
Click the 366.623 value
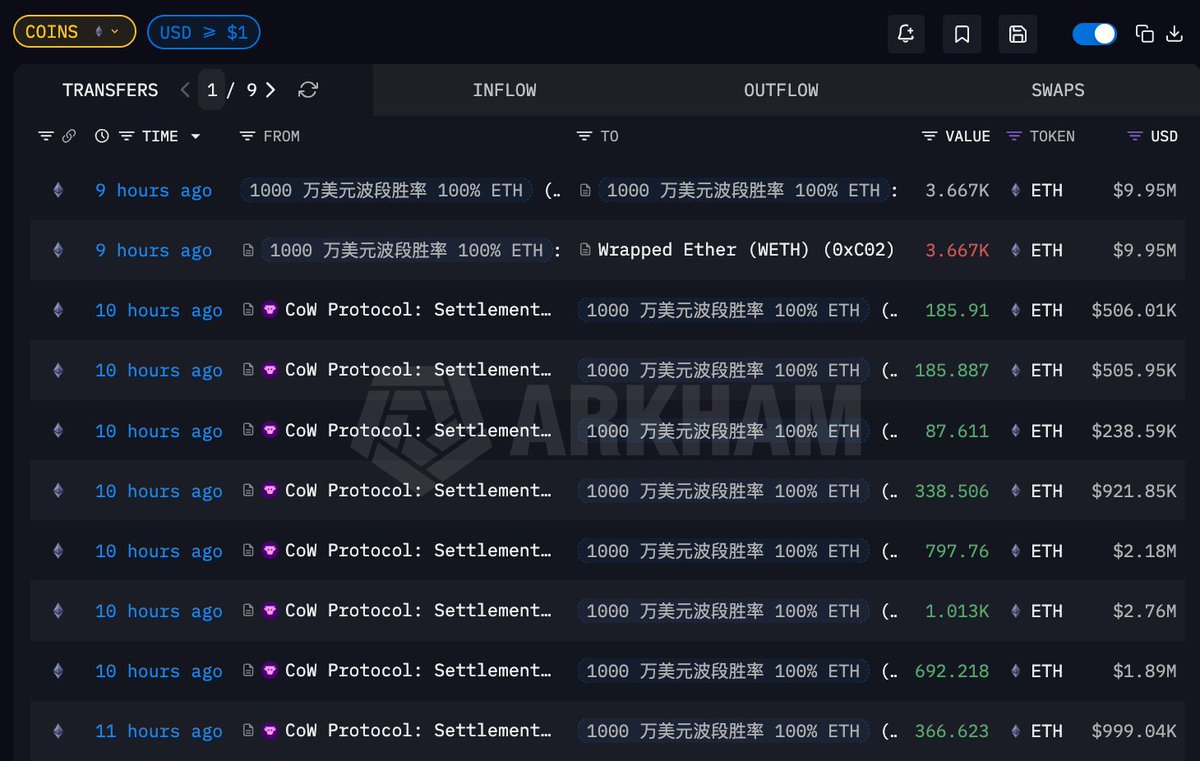952,731
